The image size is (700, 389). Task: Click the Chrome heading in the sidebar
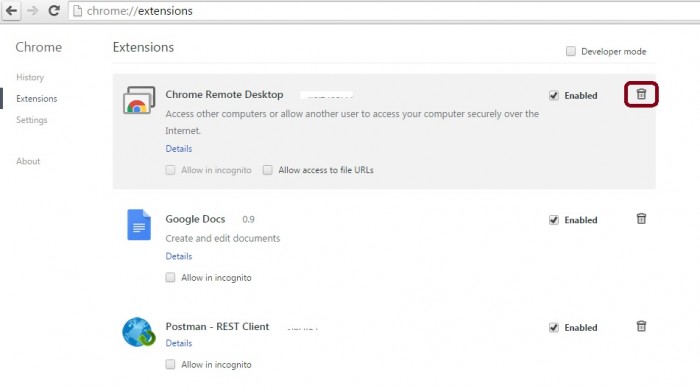pos(38,47)
